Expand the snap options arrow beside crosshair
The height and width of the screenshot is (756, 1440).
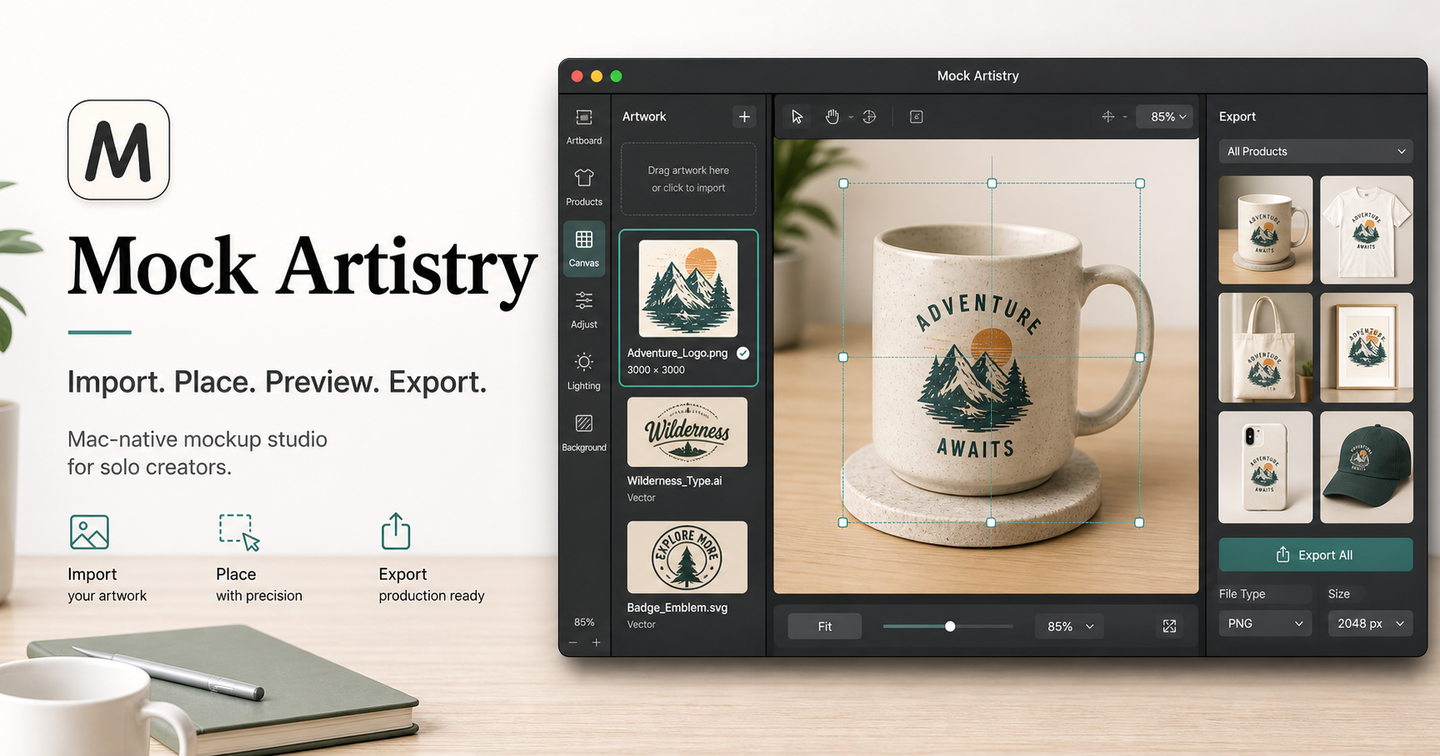click(x=1125, y=117)
